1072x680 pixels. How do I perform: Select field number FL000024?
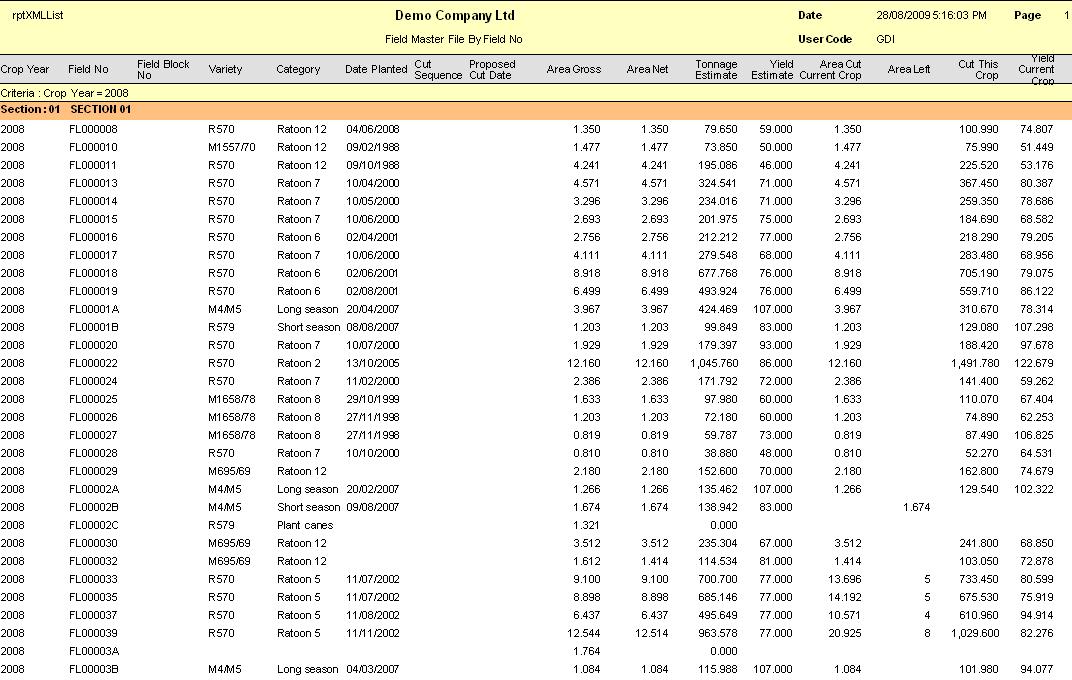[x=93, y=381]
